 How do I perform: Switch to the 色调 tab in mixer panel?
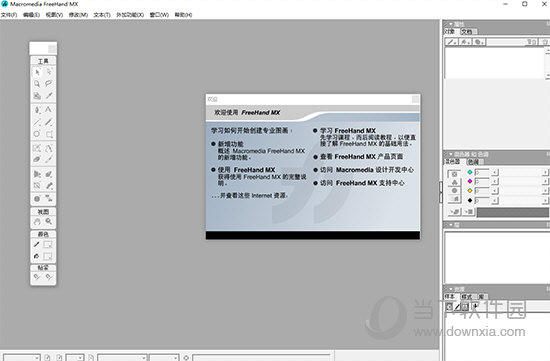click(x=473, y=162)
